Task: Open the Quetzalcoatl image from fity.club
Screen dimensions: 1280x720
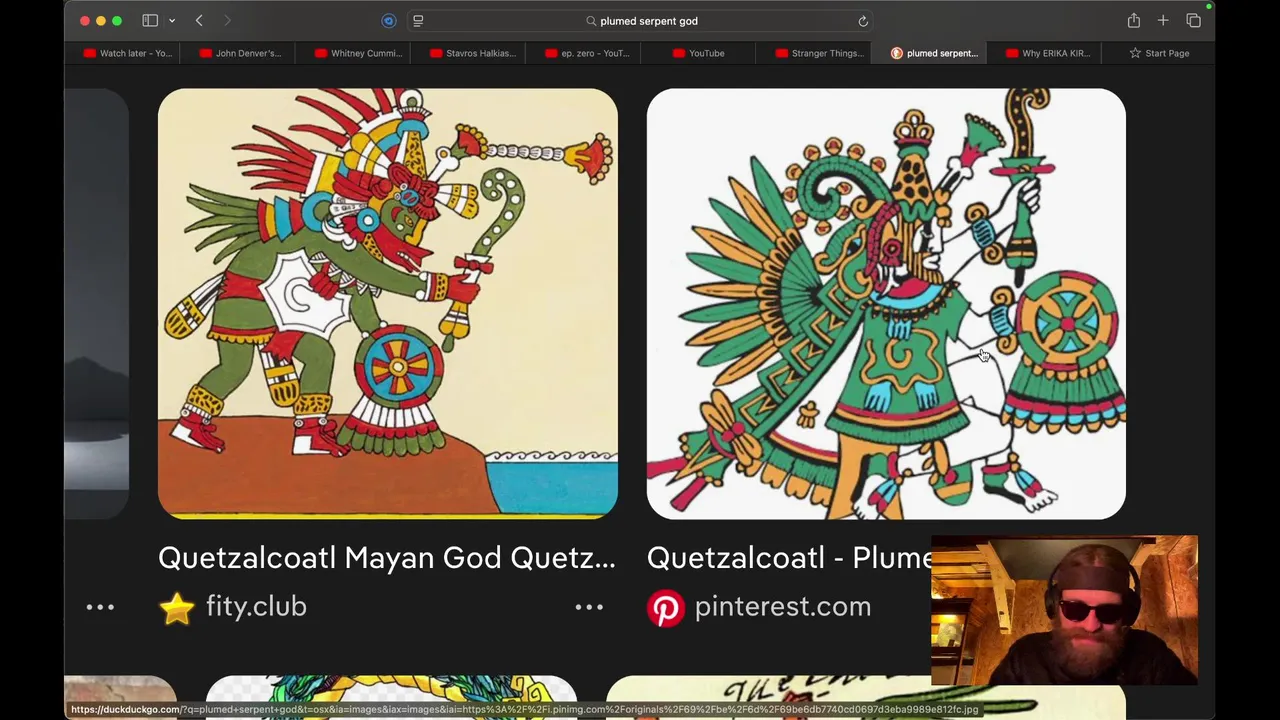Action: tap(388, 304)
